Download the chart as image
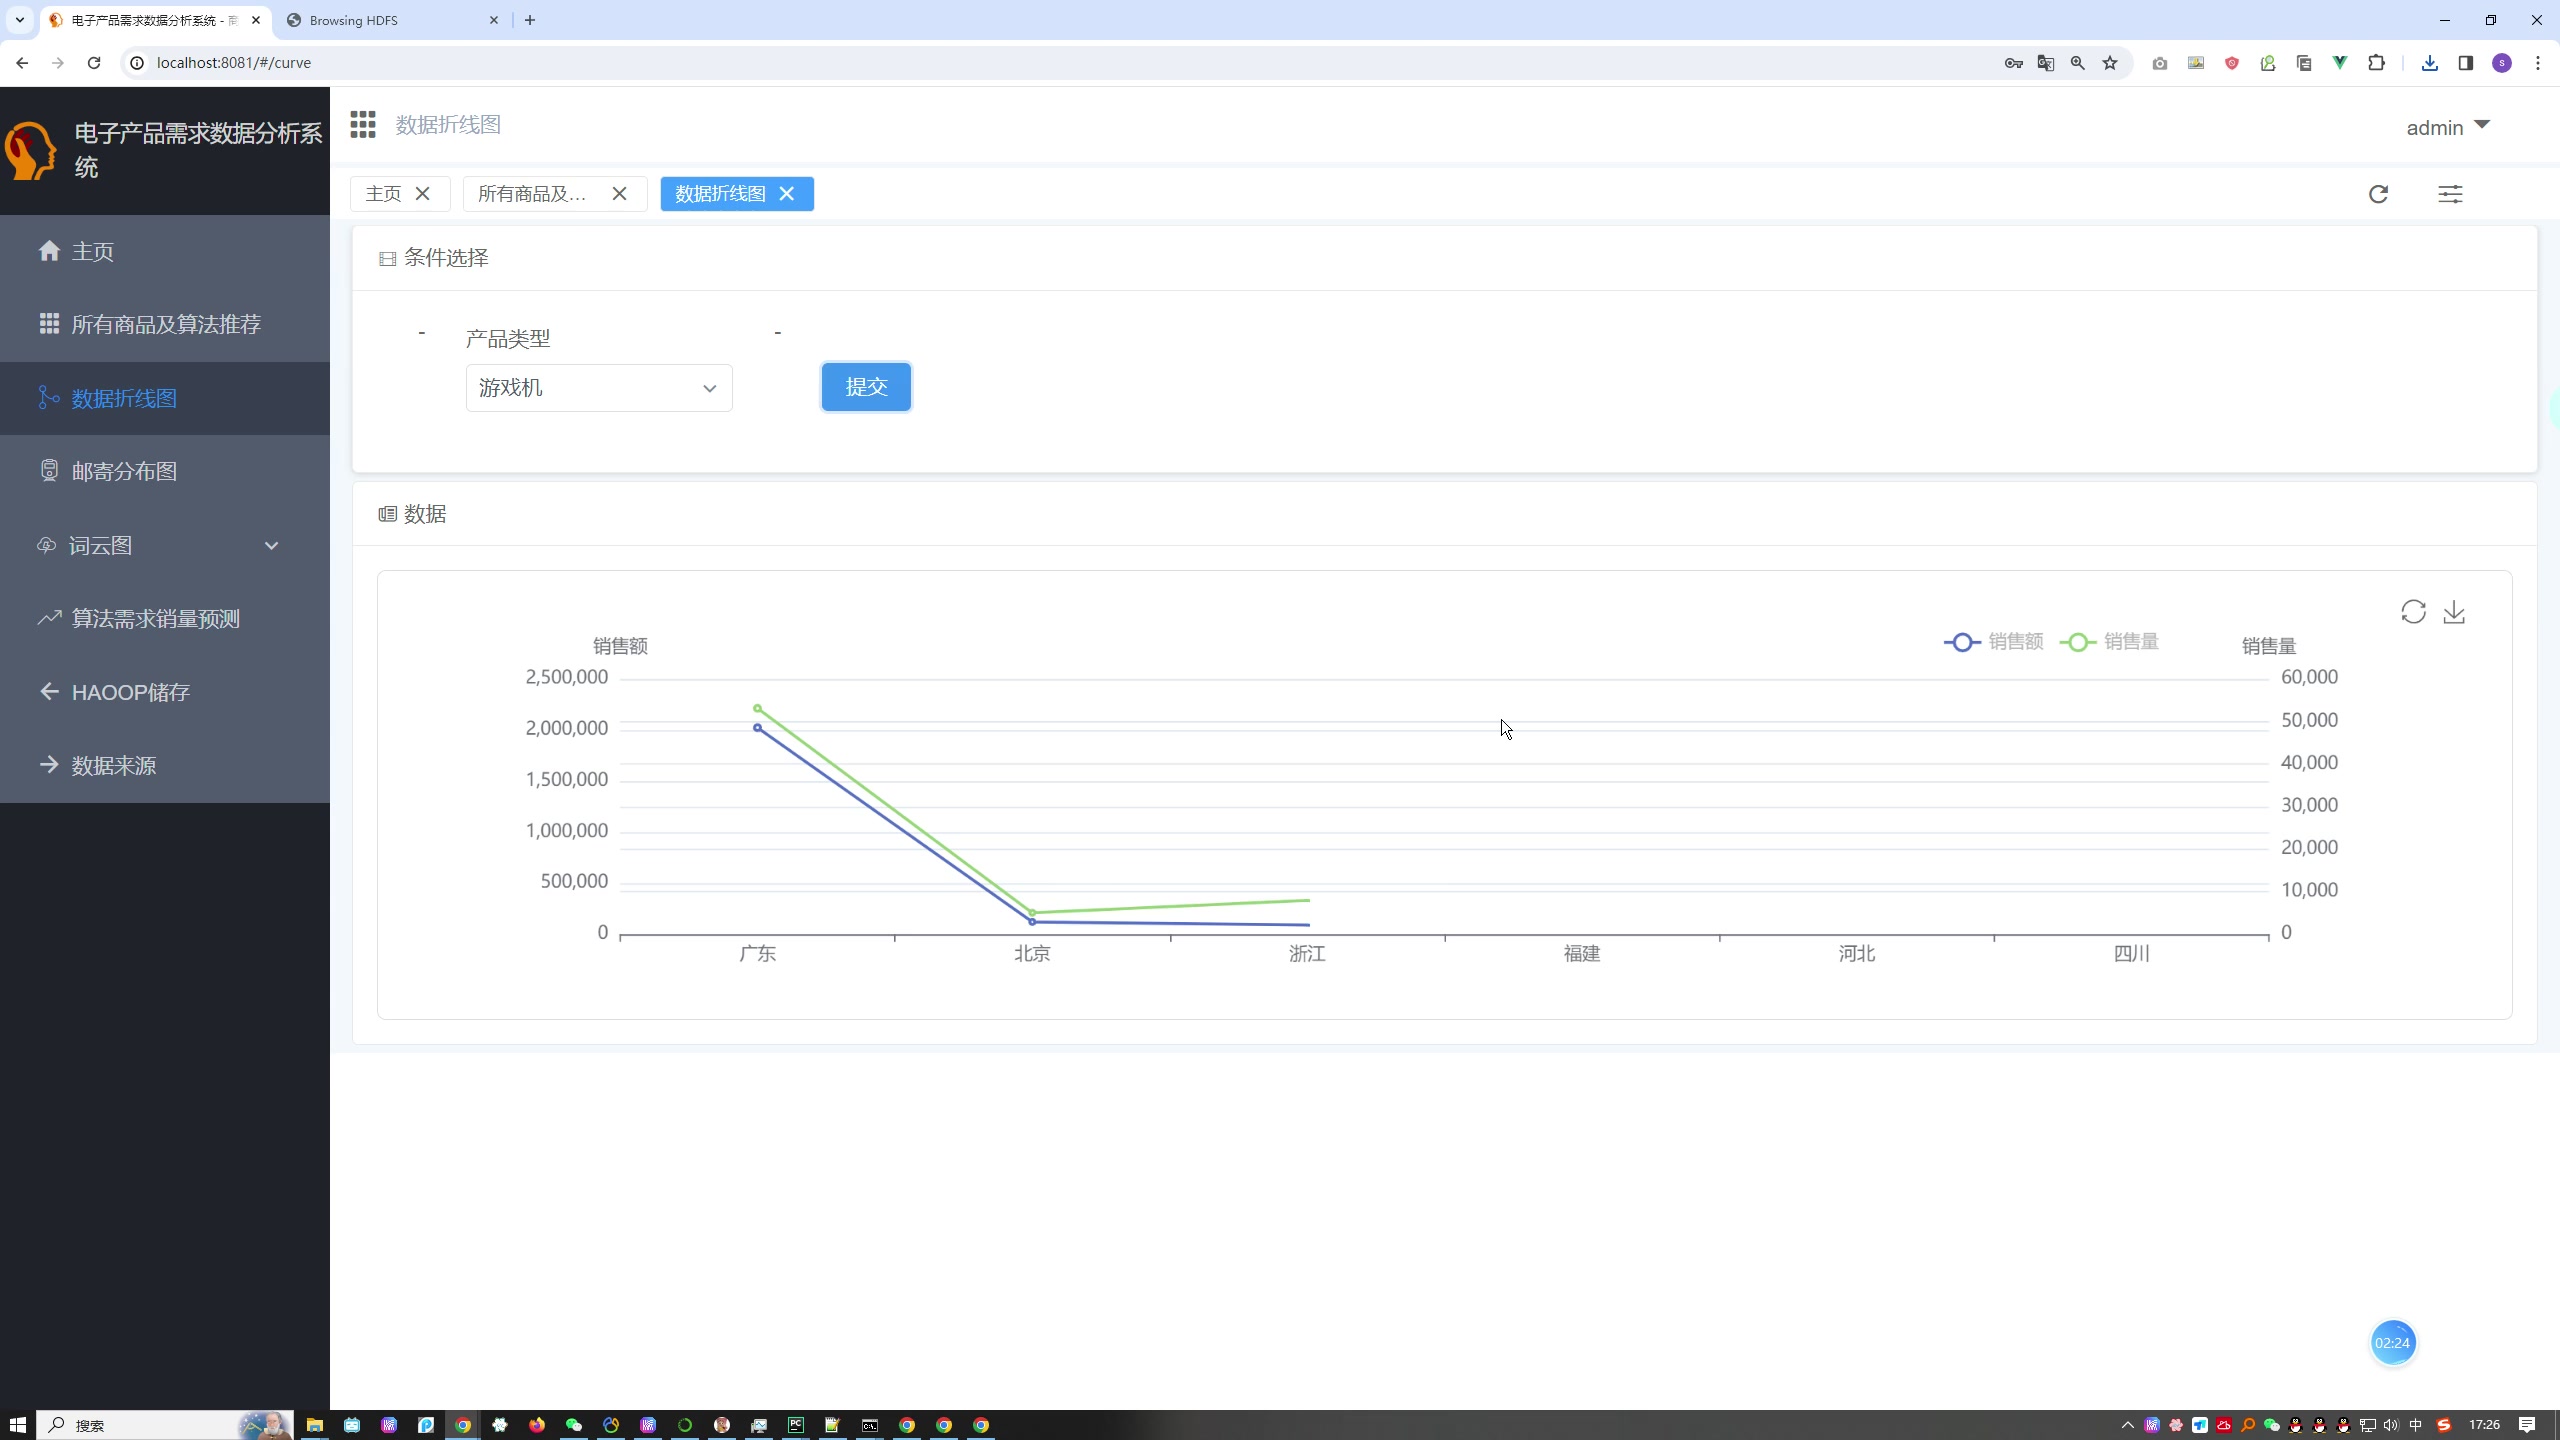The width and height of the screenshot is (2560, 1440). [2454, 612]
